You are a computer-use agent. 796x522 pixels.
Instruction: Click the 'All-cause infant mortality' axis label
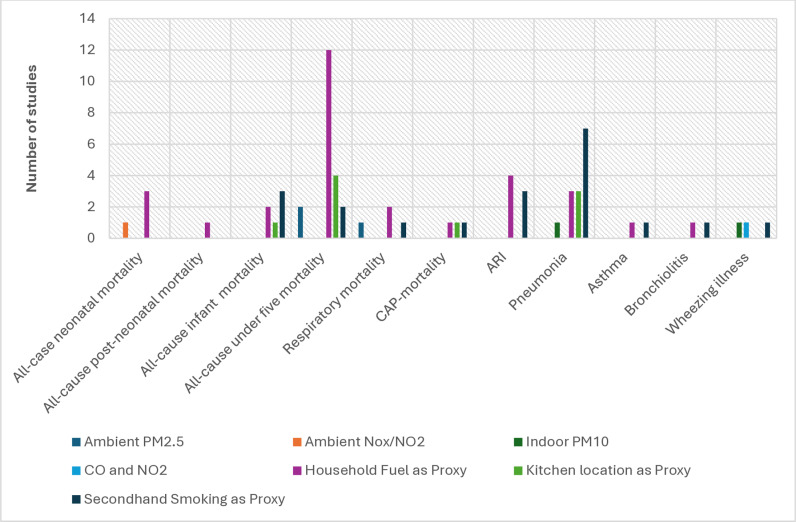[x=203, y=315]
